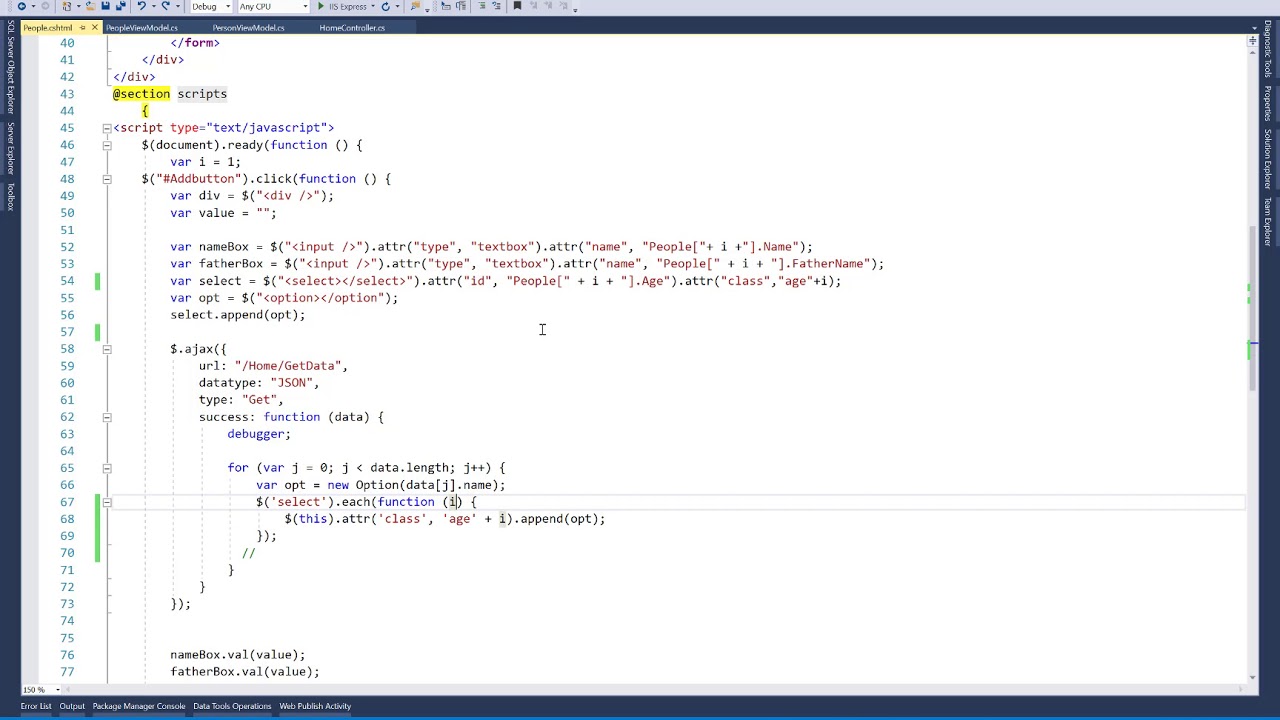This screenshot has width=1280, height=720.
Task: Switch to PersonViewModel.cs tab
Action: (x=248, y=28)
